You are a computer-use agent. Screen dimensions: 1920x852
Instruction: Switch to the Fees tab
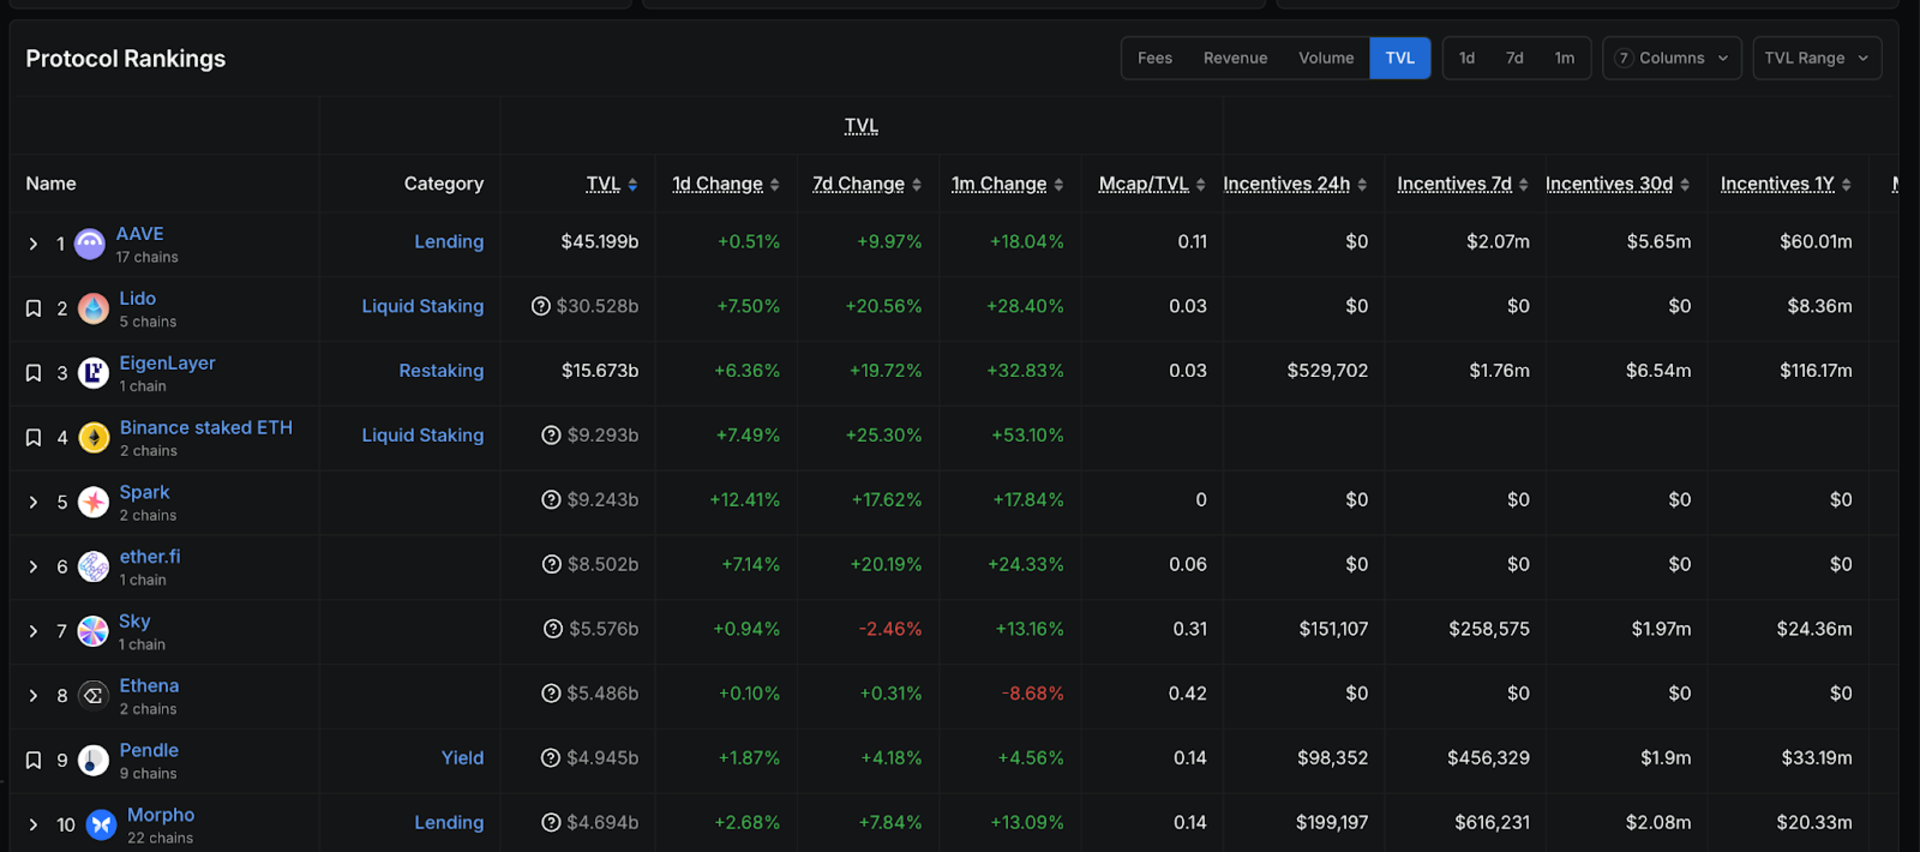point(1155,58)
